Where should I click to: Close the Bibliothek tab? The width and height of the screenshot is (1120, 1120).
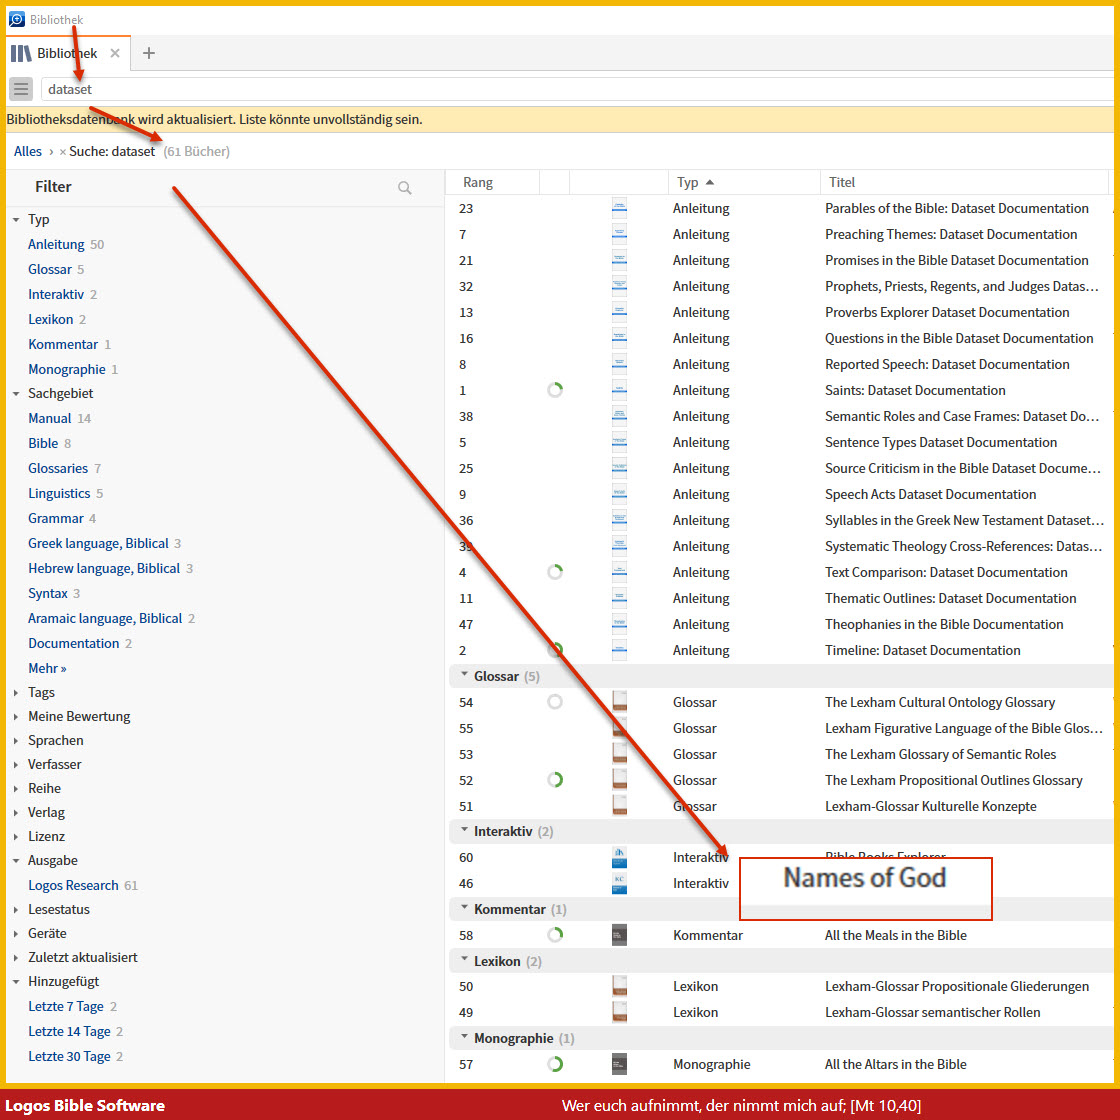click(114, 53)
